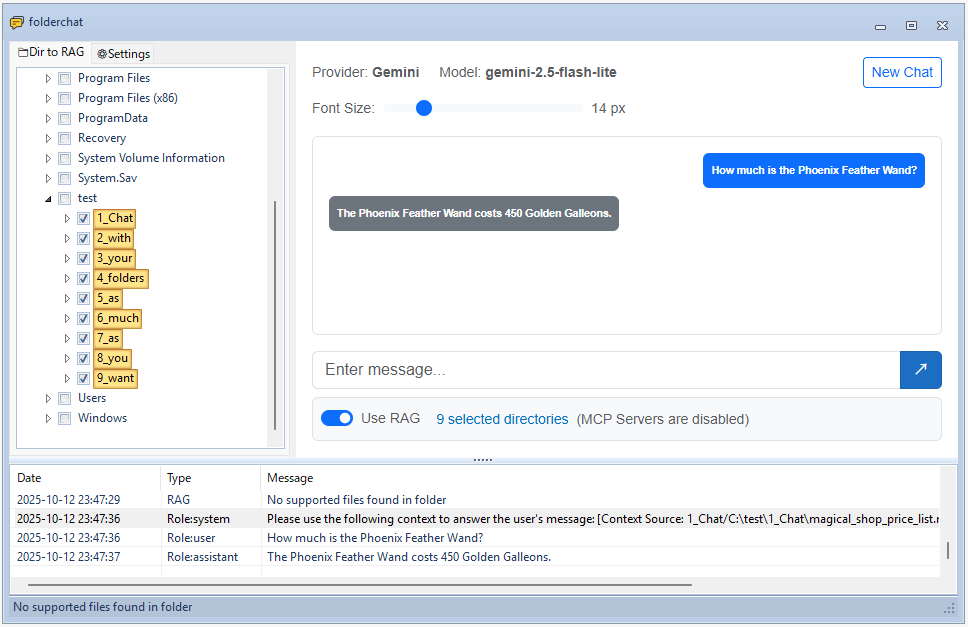The height and width of the screenshot is (627, 968).
Task: Click the folder icon next to Windows
Action: (63, 417)
